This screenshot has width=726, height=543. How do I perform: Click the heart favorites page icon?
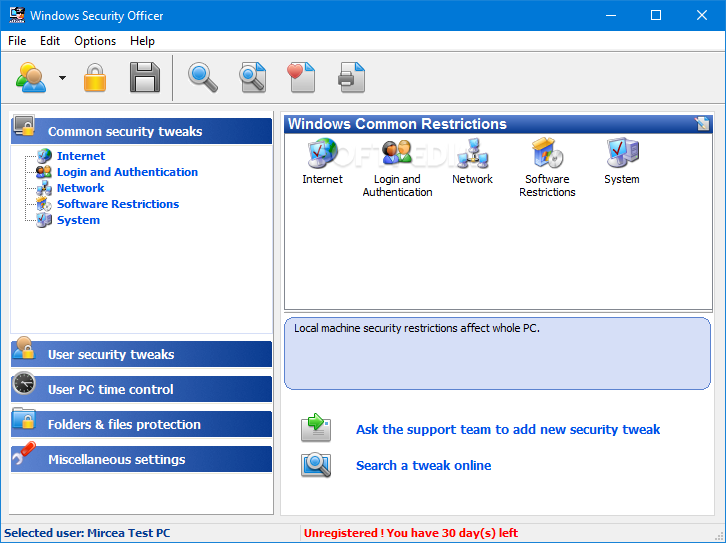pos(302,77)
